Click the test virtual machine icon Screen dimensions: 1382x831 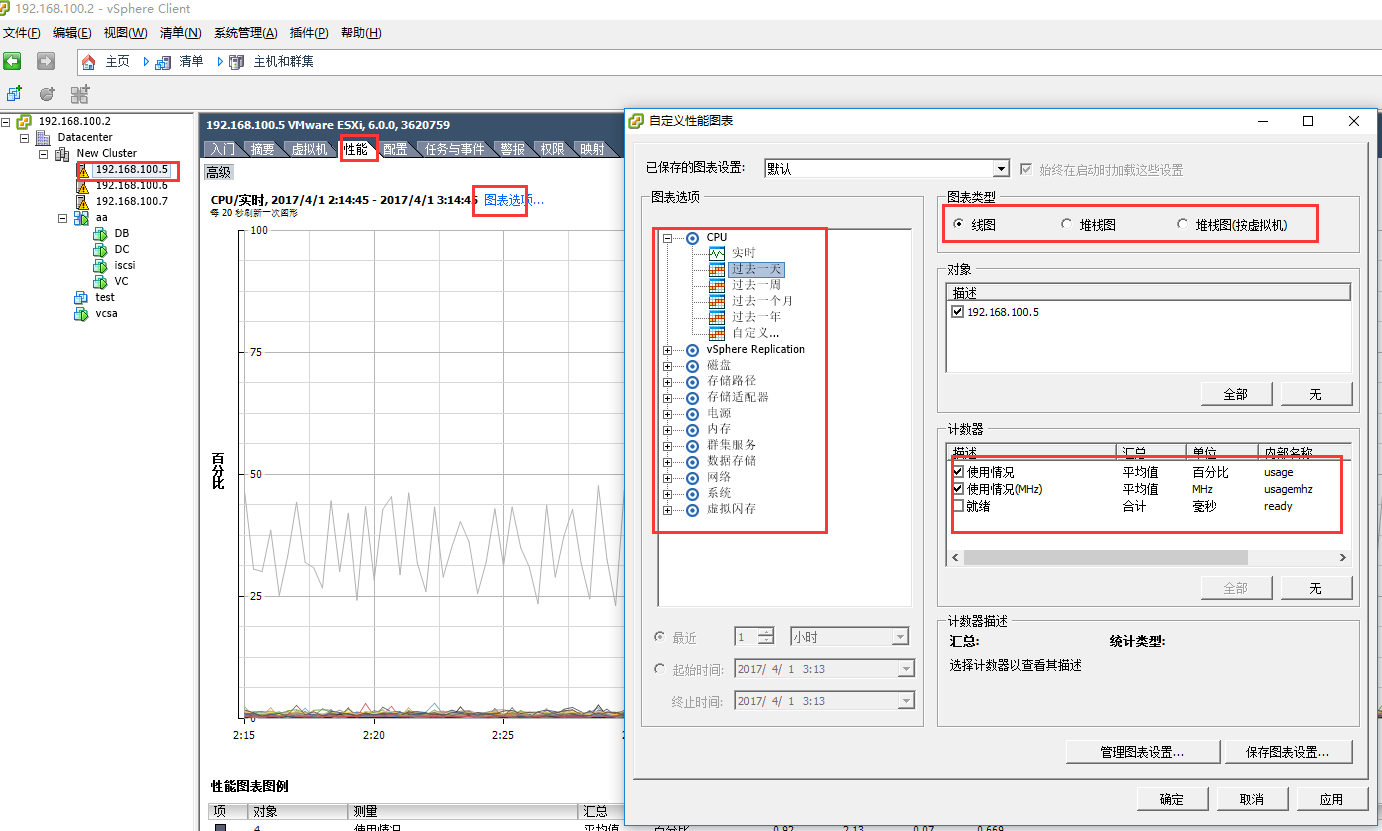(81, 298)
